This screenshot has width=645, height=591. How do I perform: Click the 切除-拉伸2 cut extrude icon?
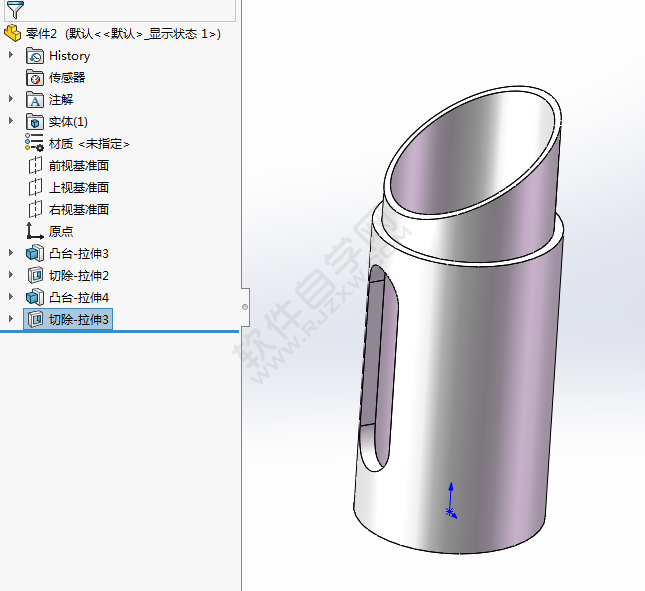click(35, 275)
